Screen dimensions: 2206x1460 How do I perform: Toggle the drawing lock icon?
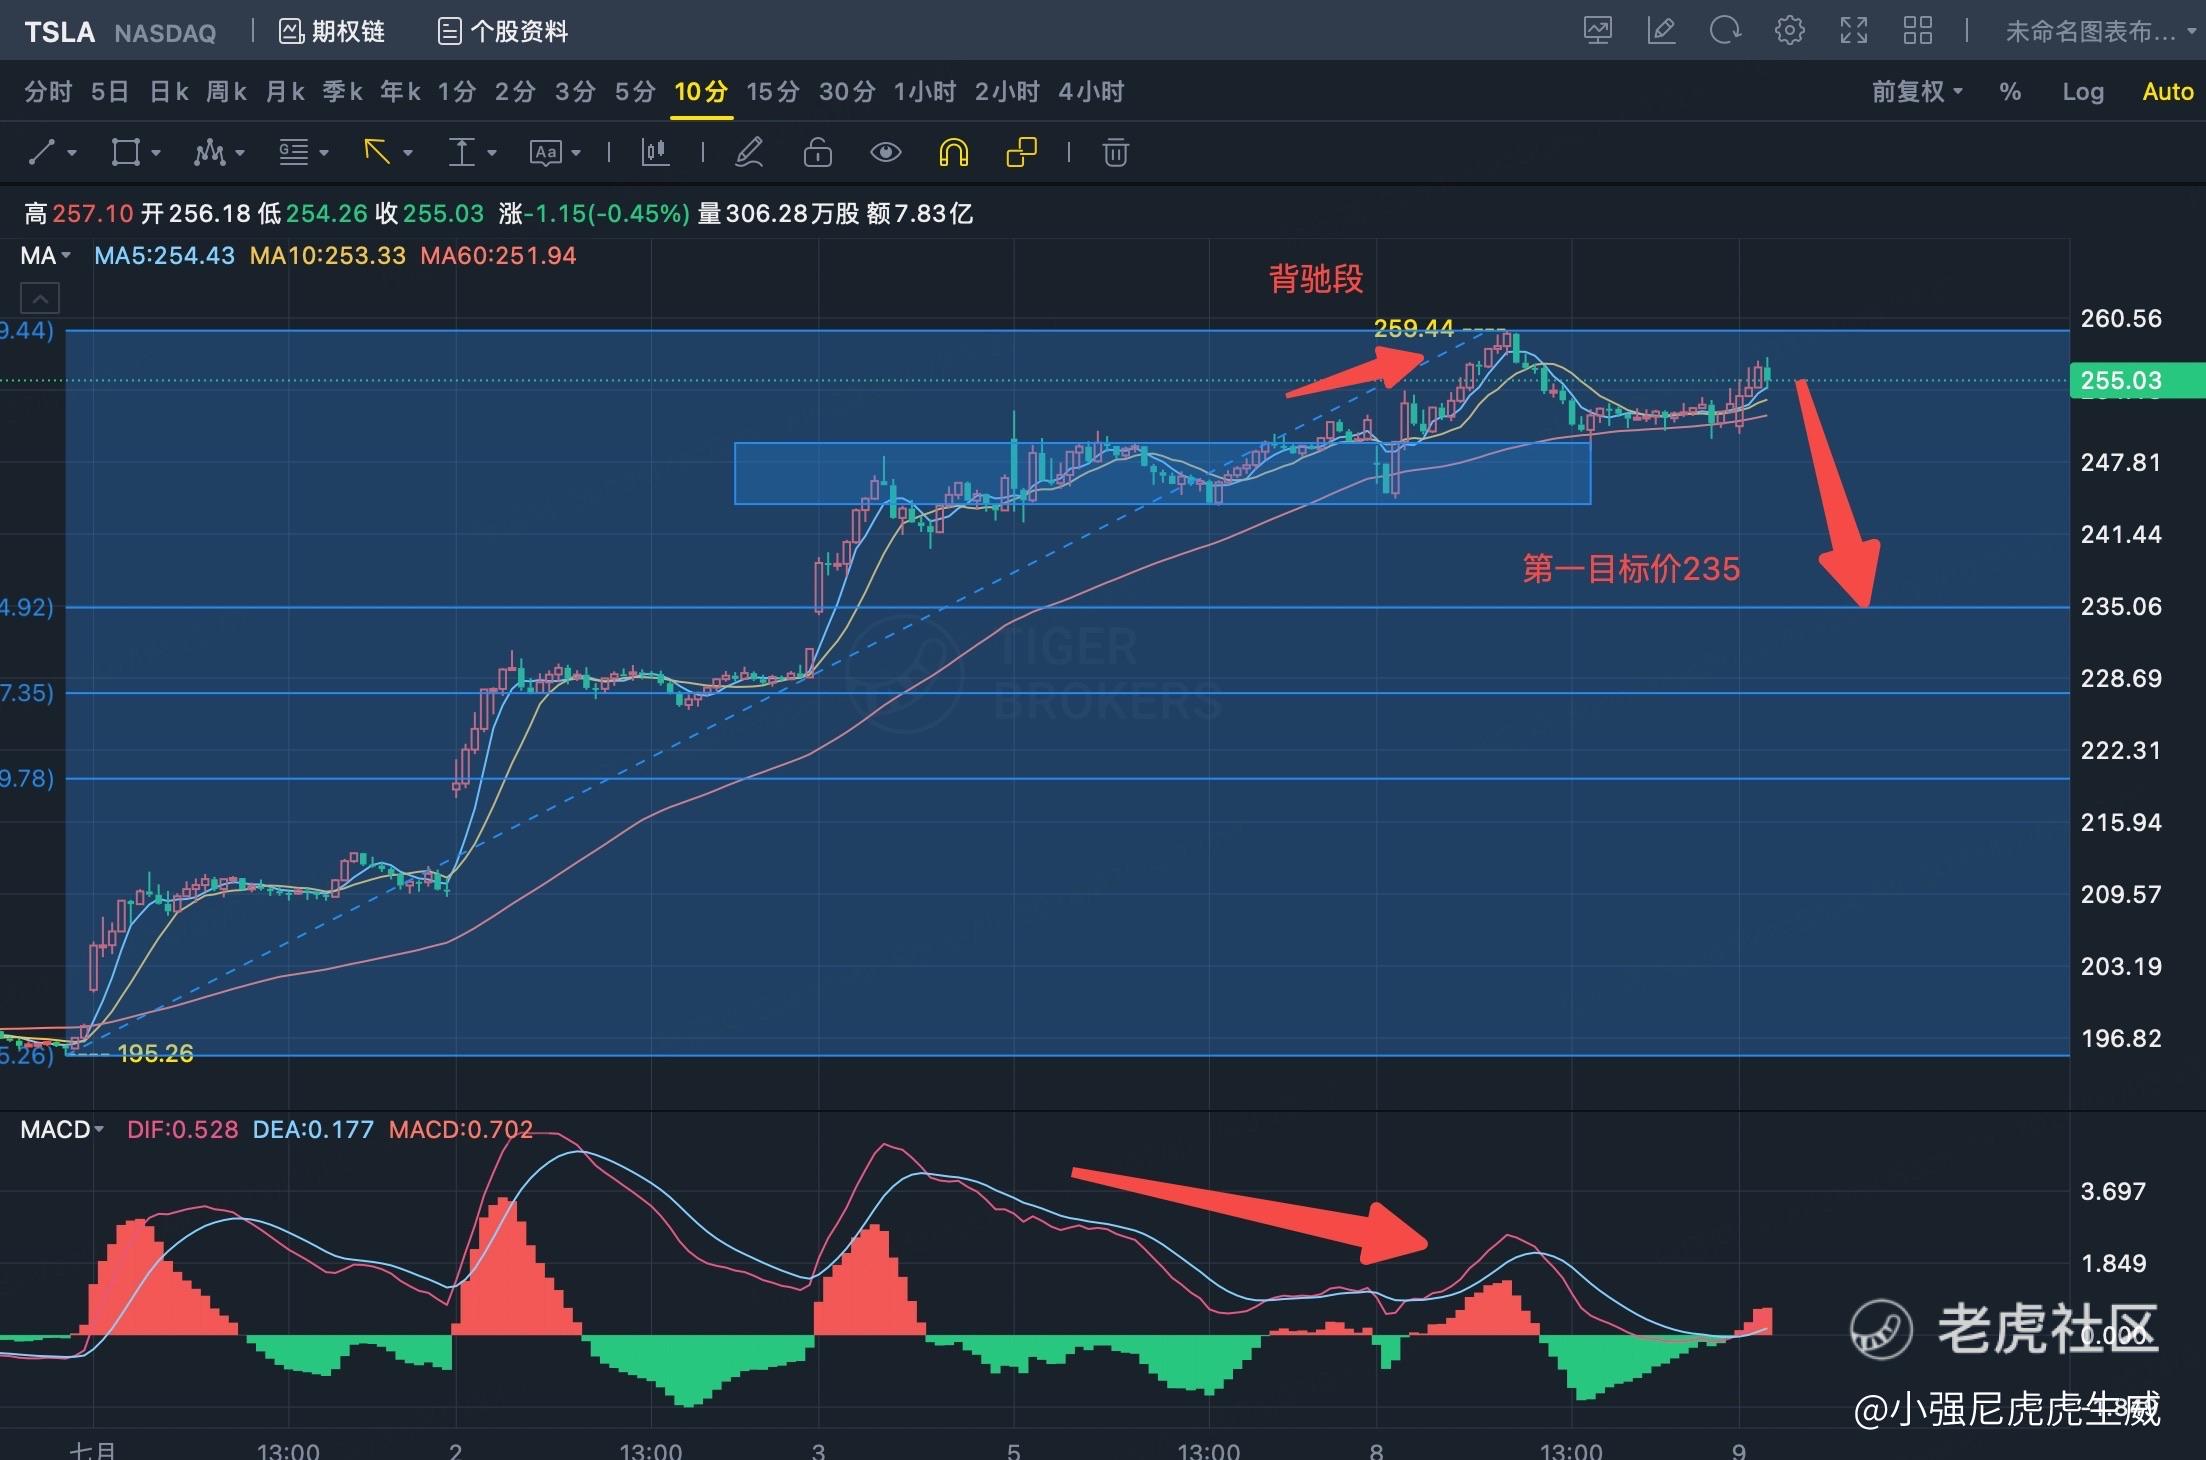[x=817, y=153]
